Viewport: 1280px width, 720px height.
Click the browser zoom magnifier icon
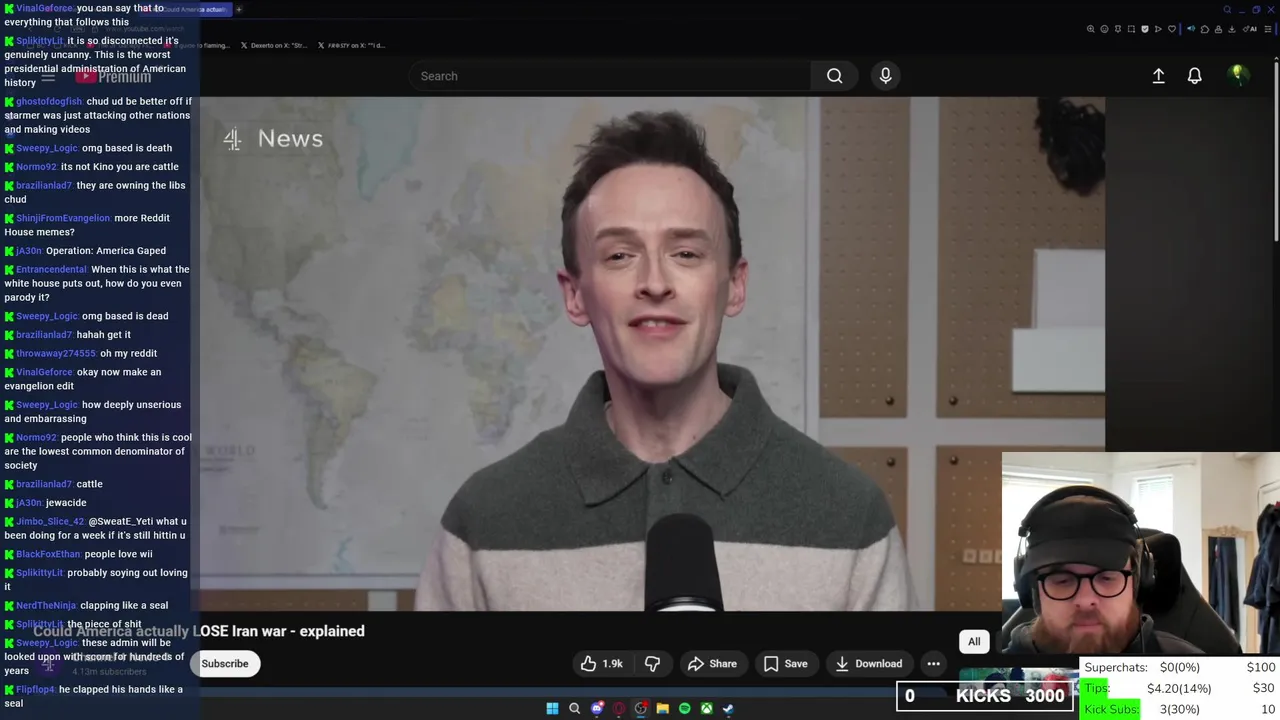1090,29
